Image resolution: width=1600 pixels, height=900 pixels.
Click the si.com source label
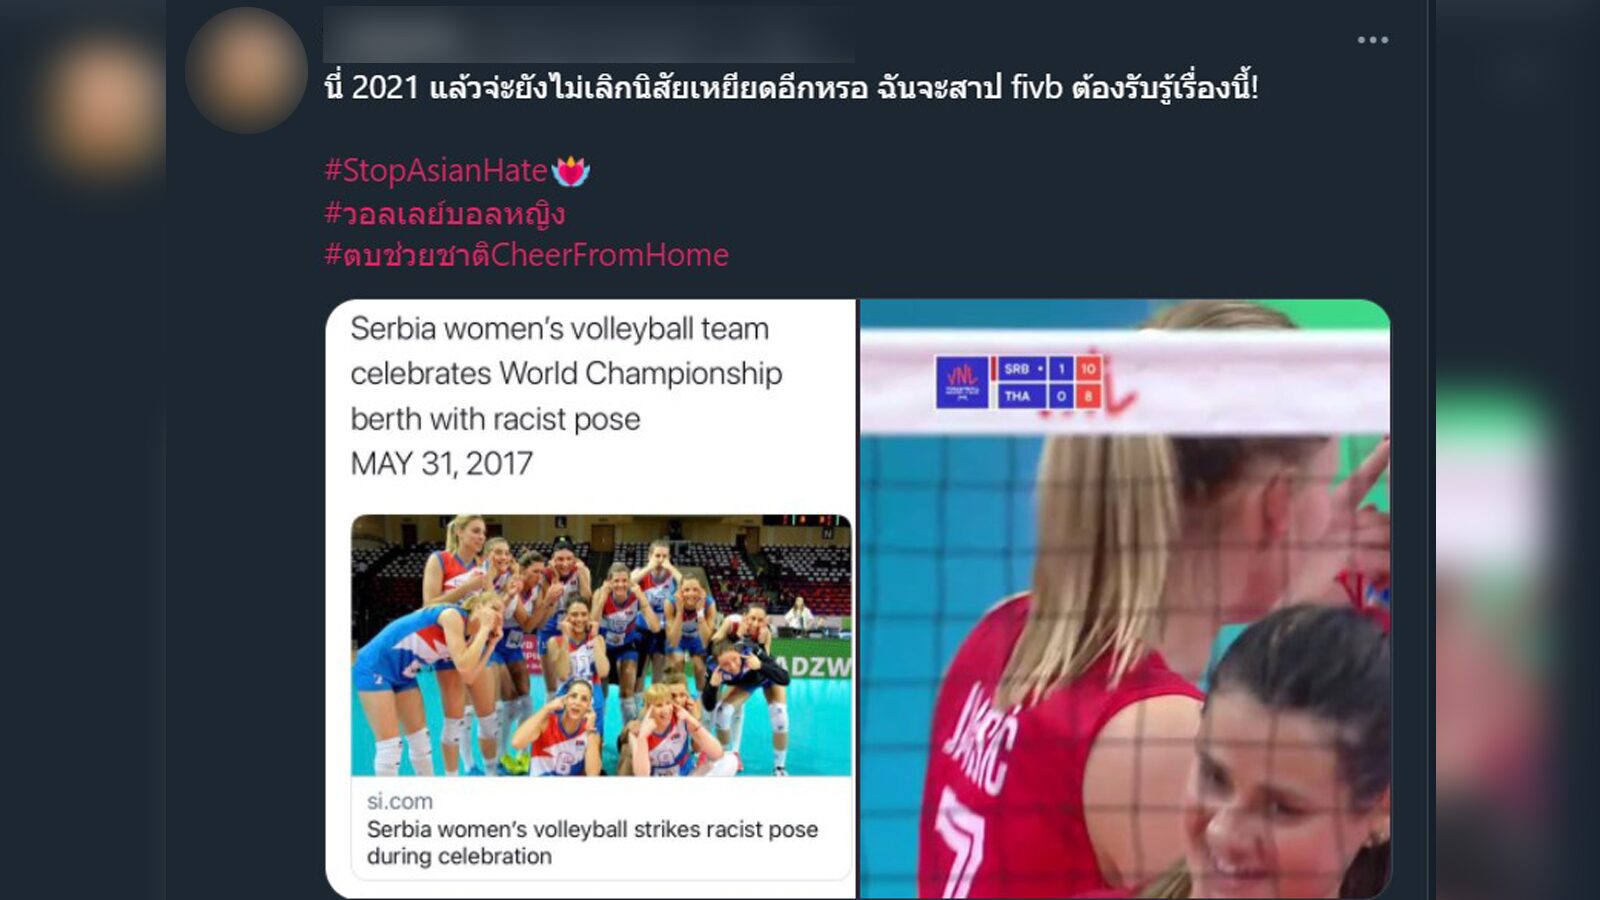pos(400,801)
